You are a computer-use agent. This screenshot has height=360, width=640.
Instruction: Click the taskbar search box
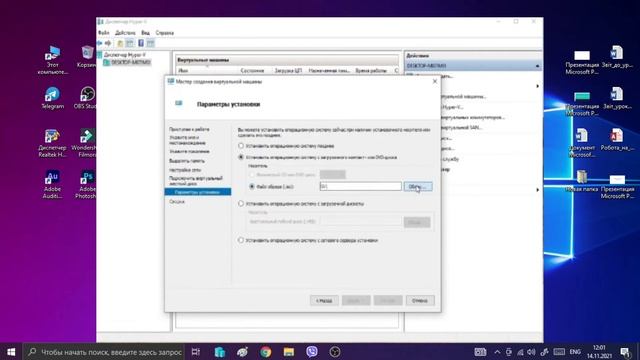click(x=104, y=351)
